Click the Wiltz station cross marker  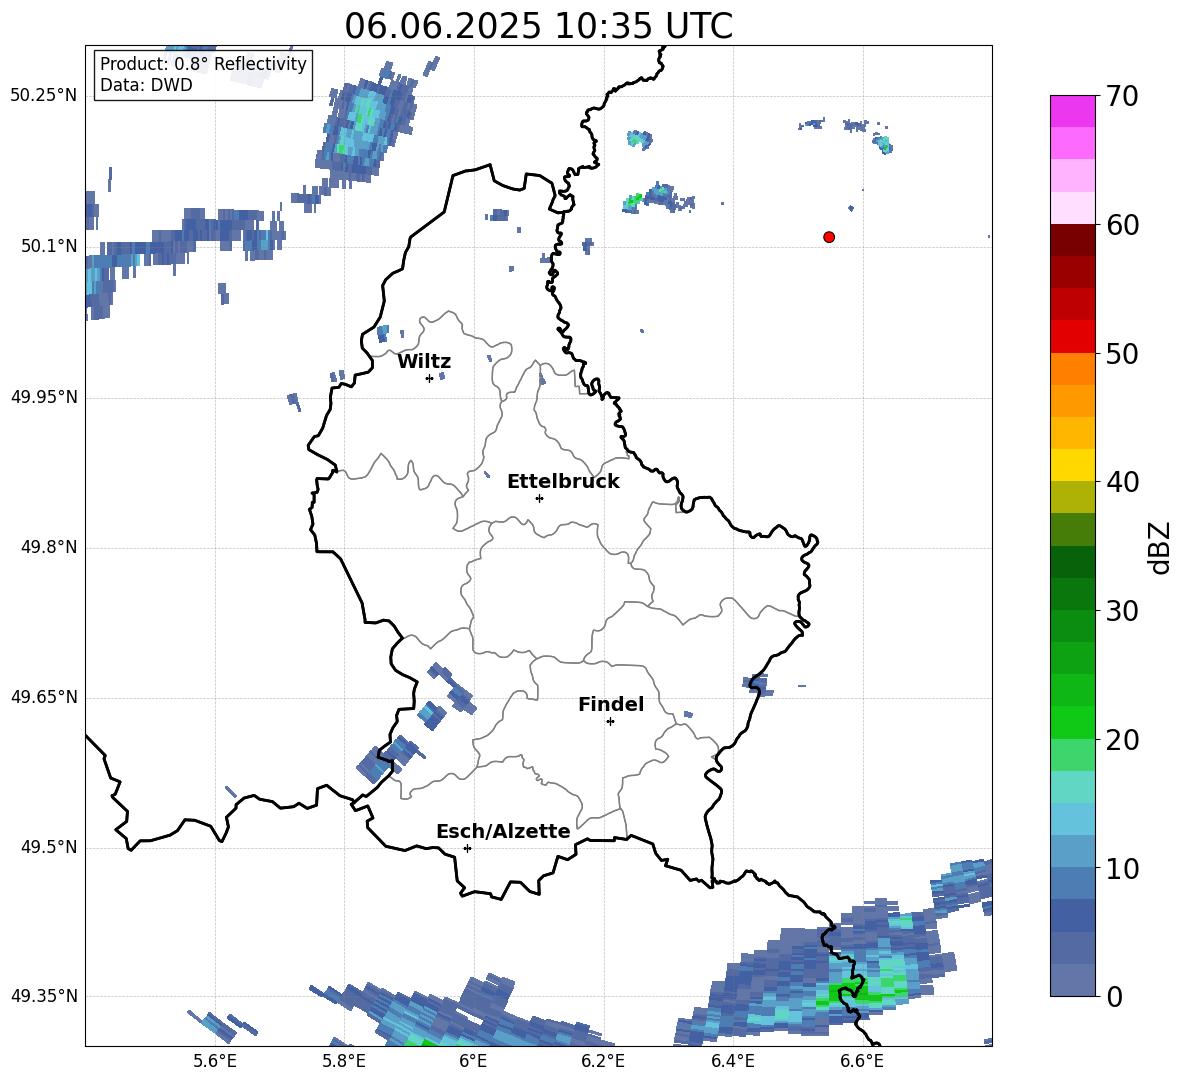430,379
